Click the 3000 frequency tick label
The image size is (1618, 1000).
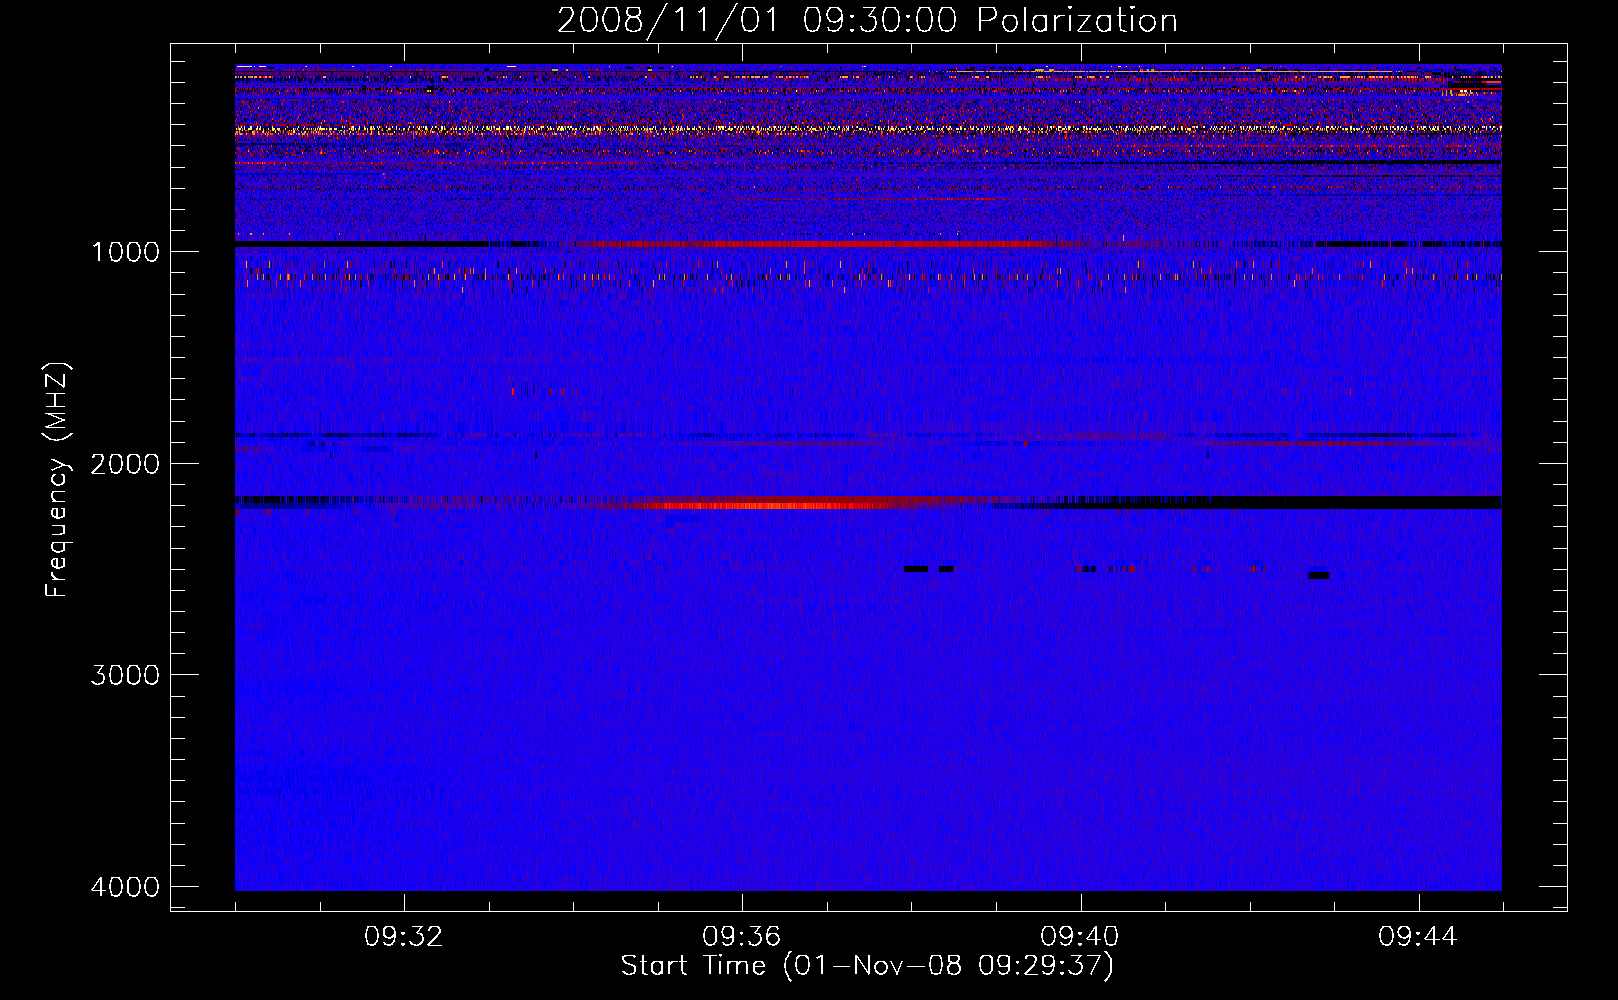pyautogui.click(x=125, y=675)
